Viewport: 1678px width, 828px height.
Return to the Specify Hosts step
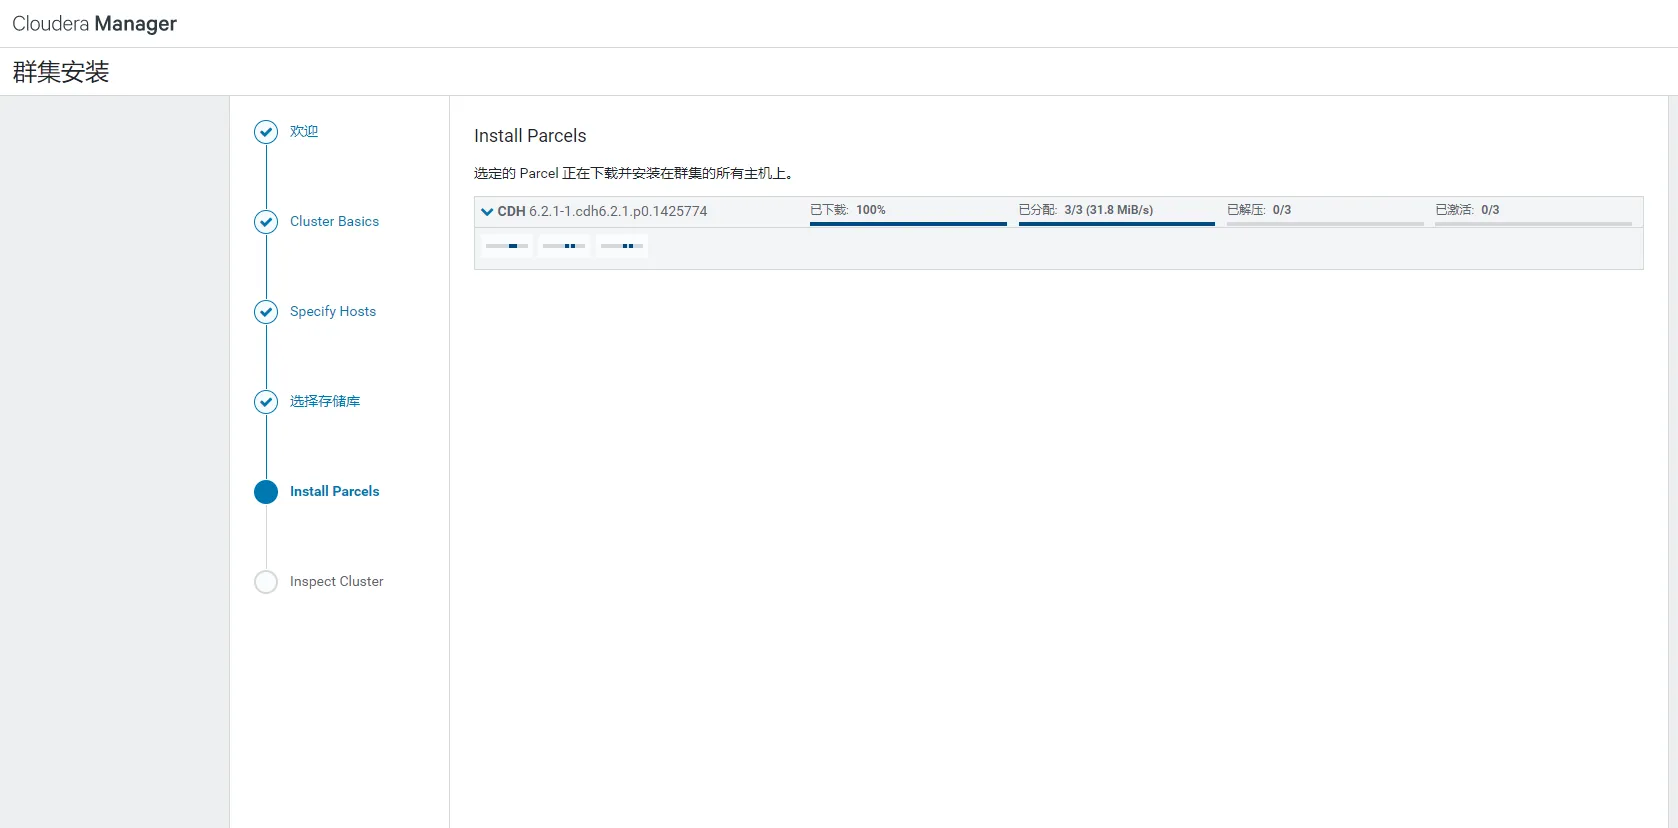pos(333,312)
